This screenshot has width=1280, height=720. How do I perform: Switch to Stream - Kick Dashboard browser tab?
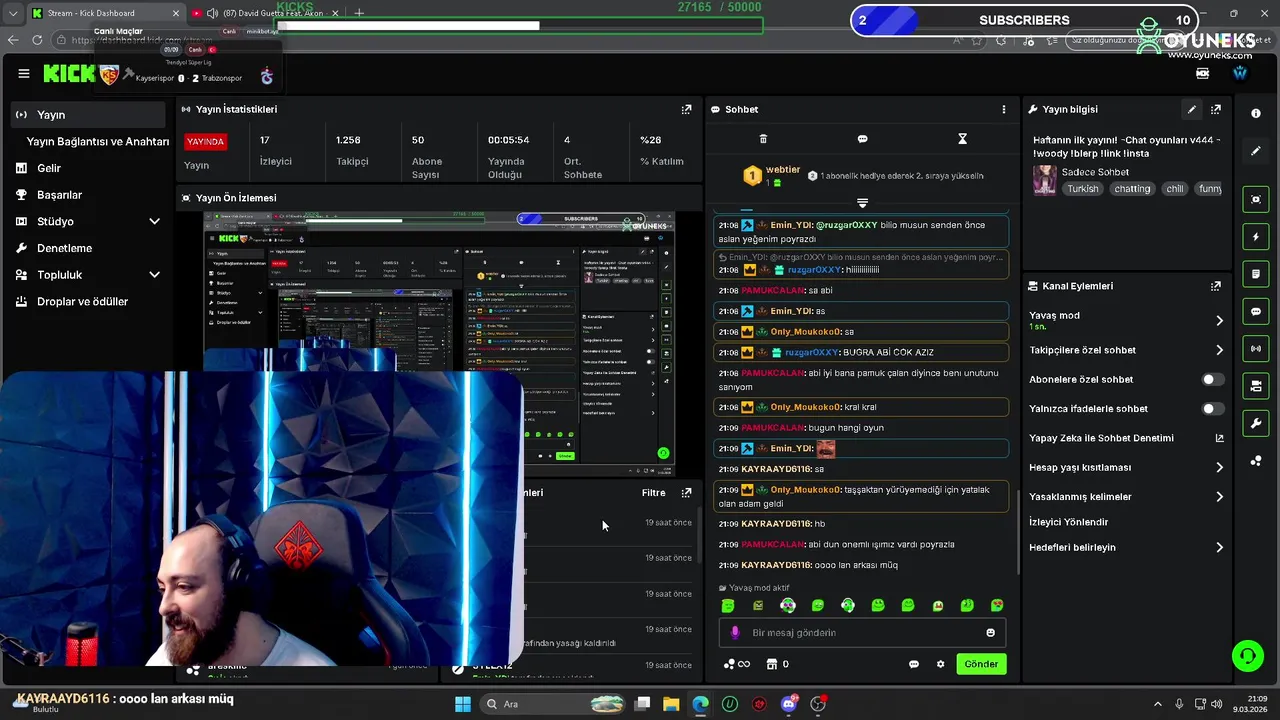(105, 13)
